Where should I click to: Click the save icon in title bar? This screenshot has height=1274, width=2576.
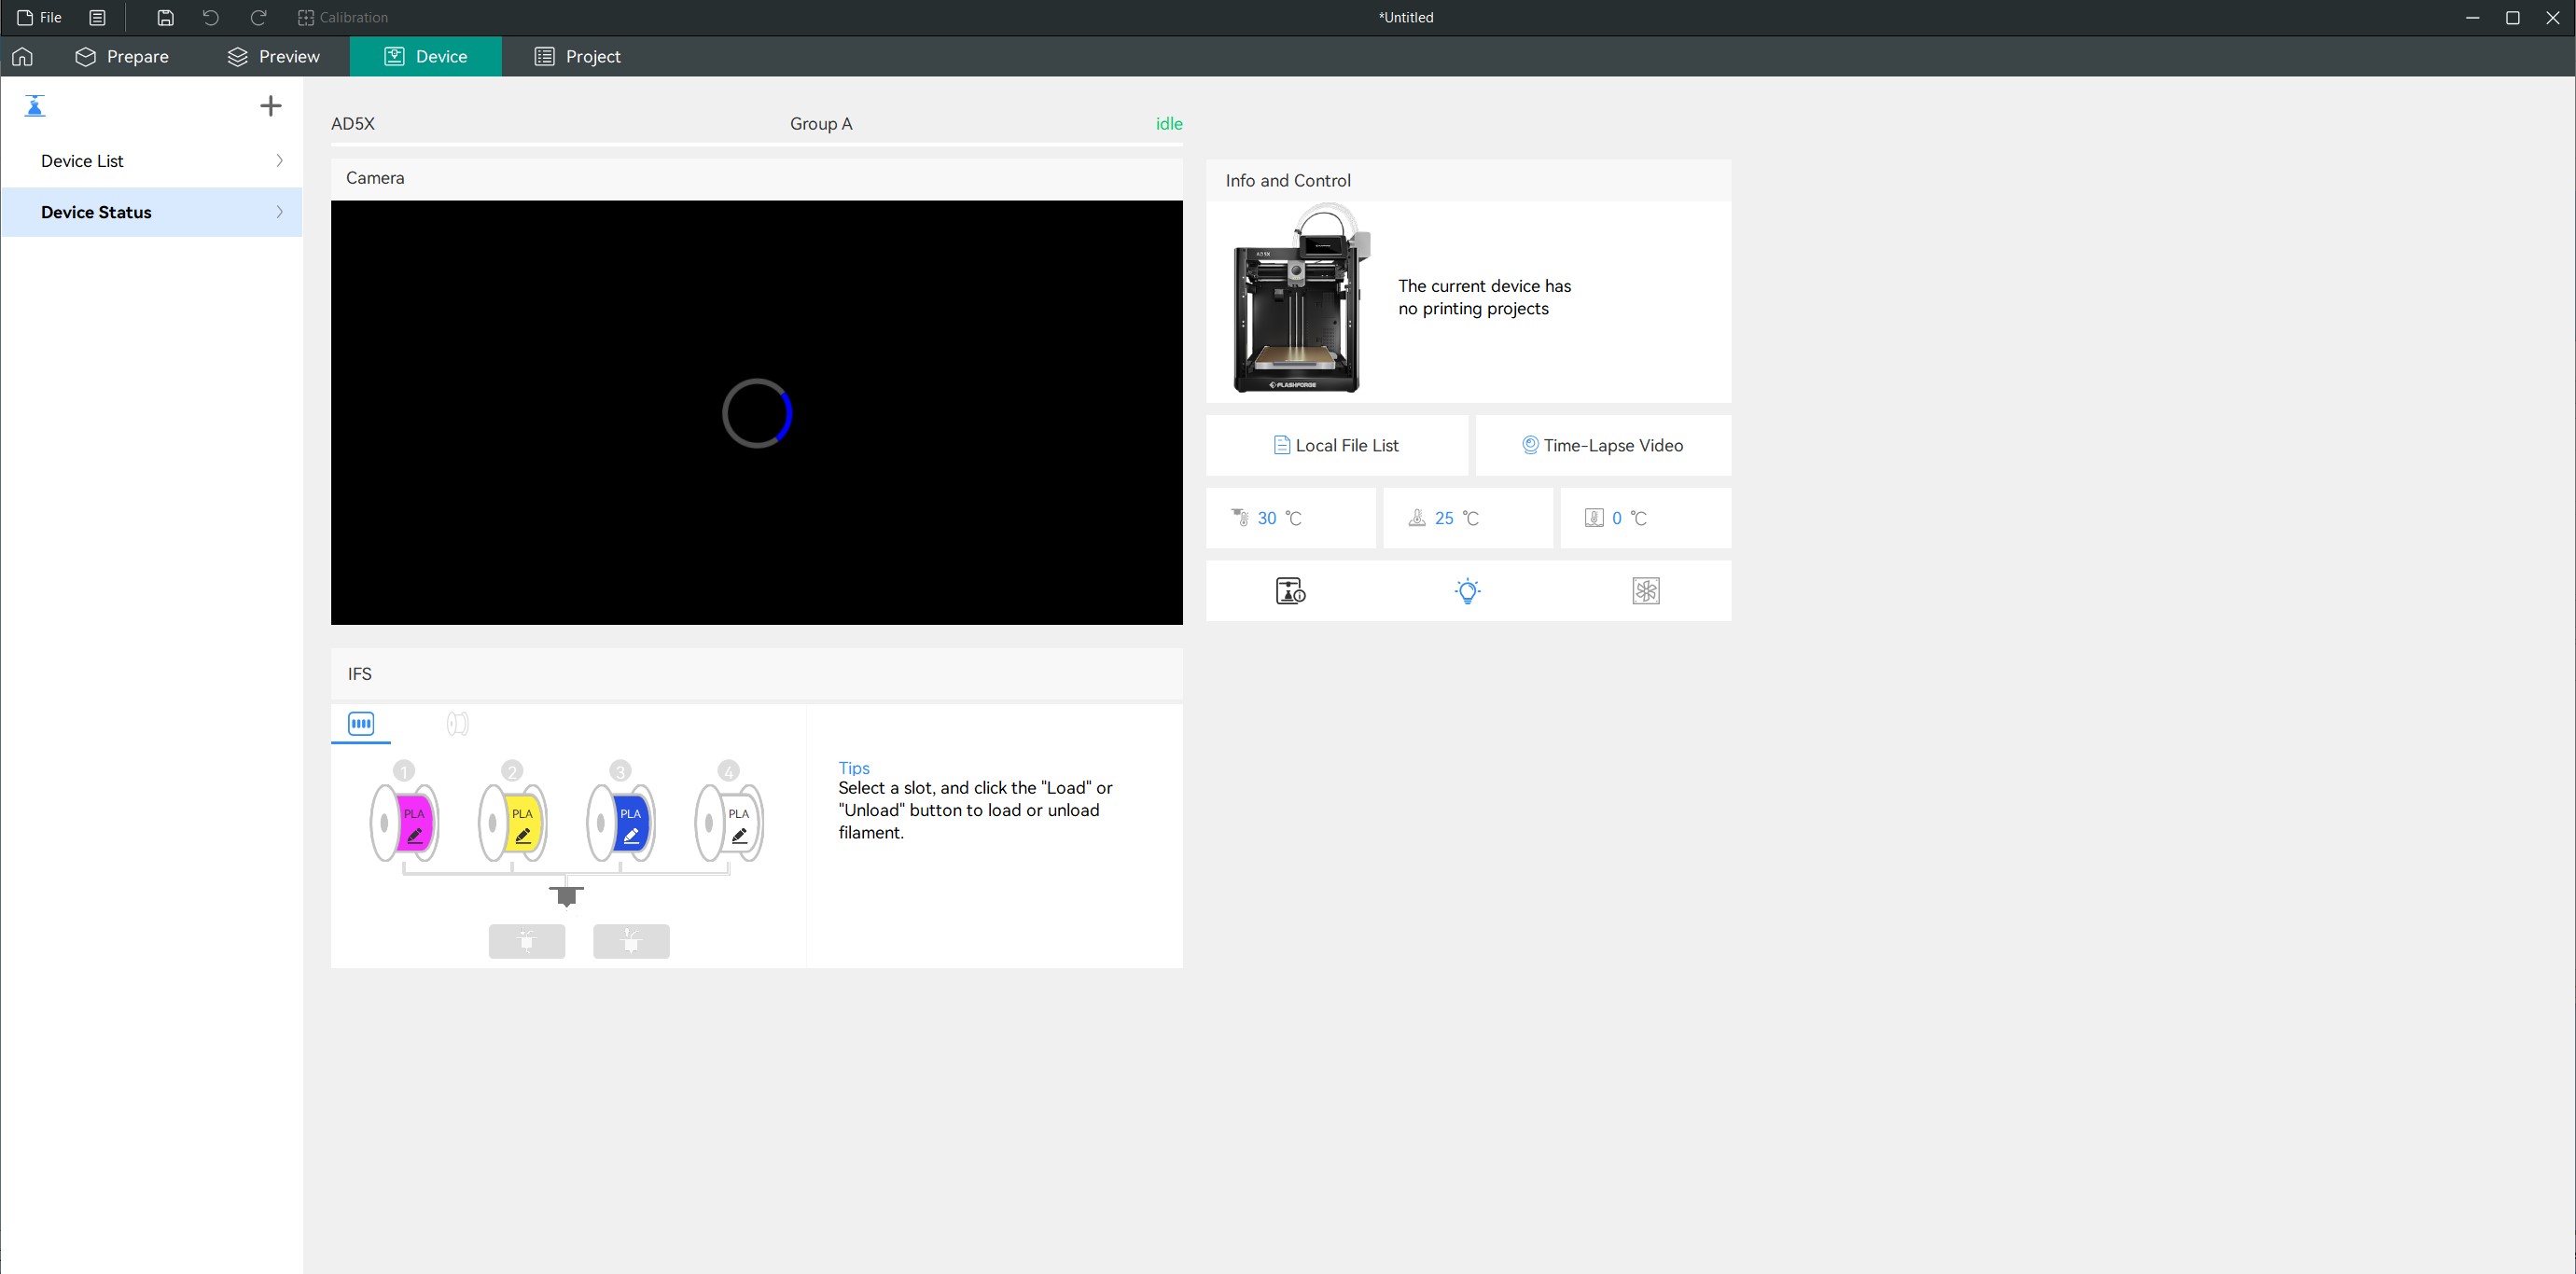coord(166,18)
